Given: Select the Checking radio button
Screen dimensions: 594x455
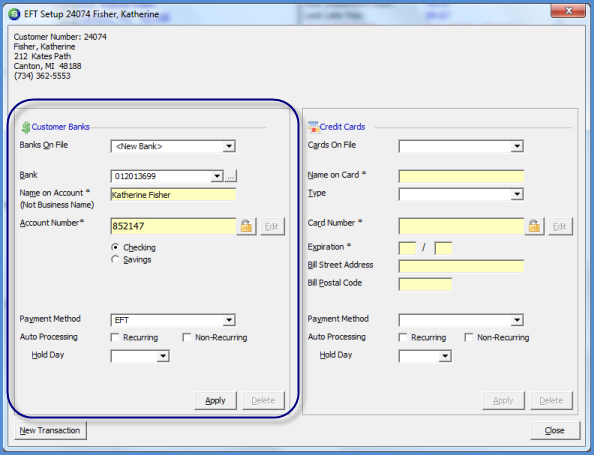Looking at the screenshot, I should click(115, 247).
